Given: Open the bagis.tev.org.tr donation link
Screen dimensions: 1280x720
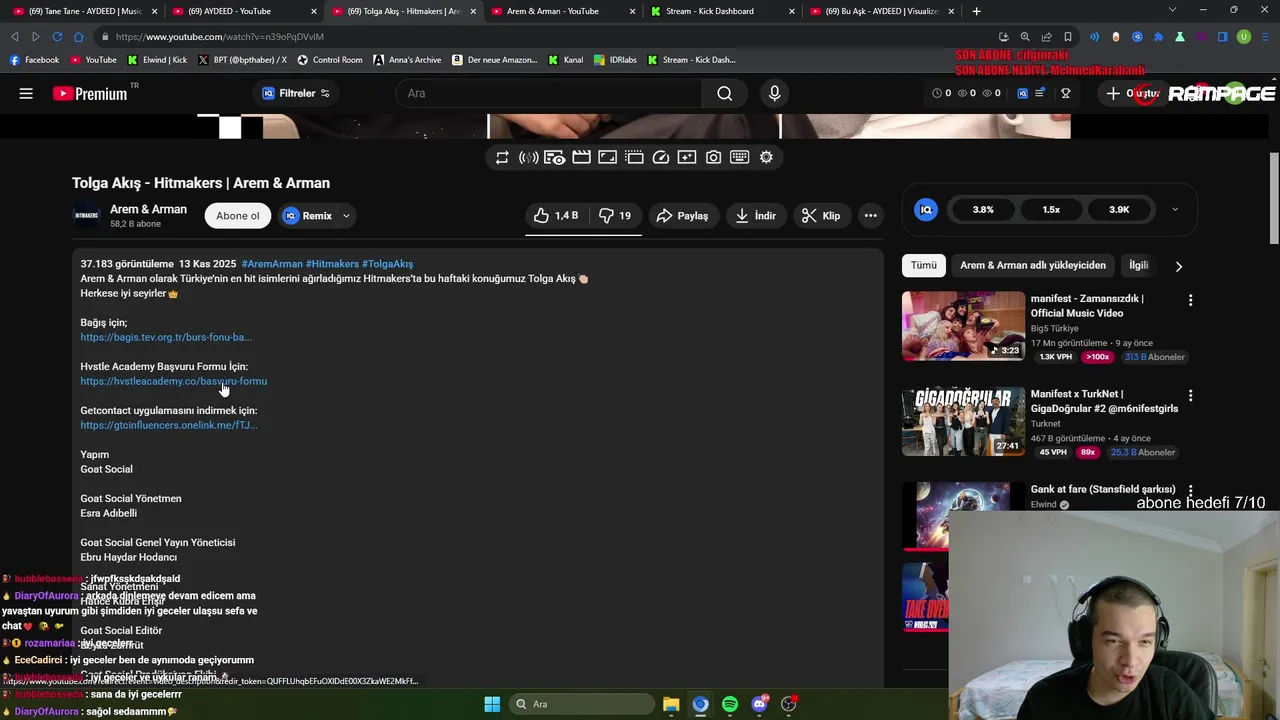Looking at the screenshot, I should point(166,337).
